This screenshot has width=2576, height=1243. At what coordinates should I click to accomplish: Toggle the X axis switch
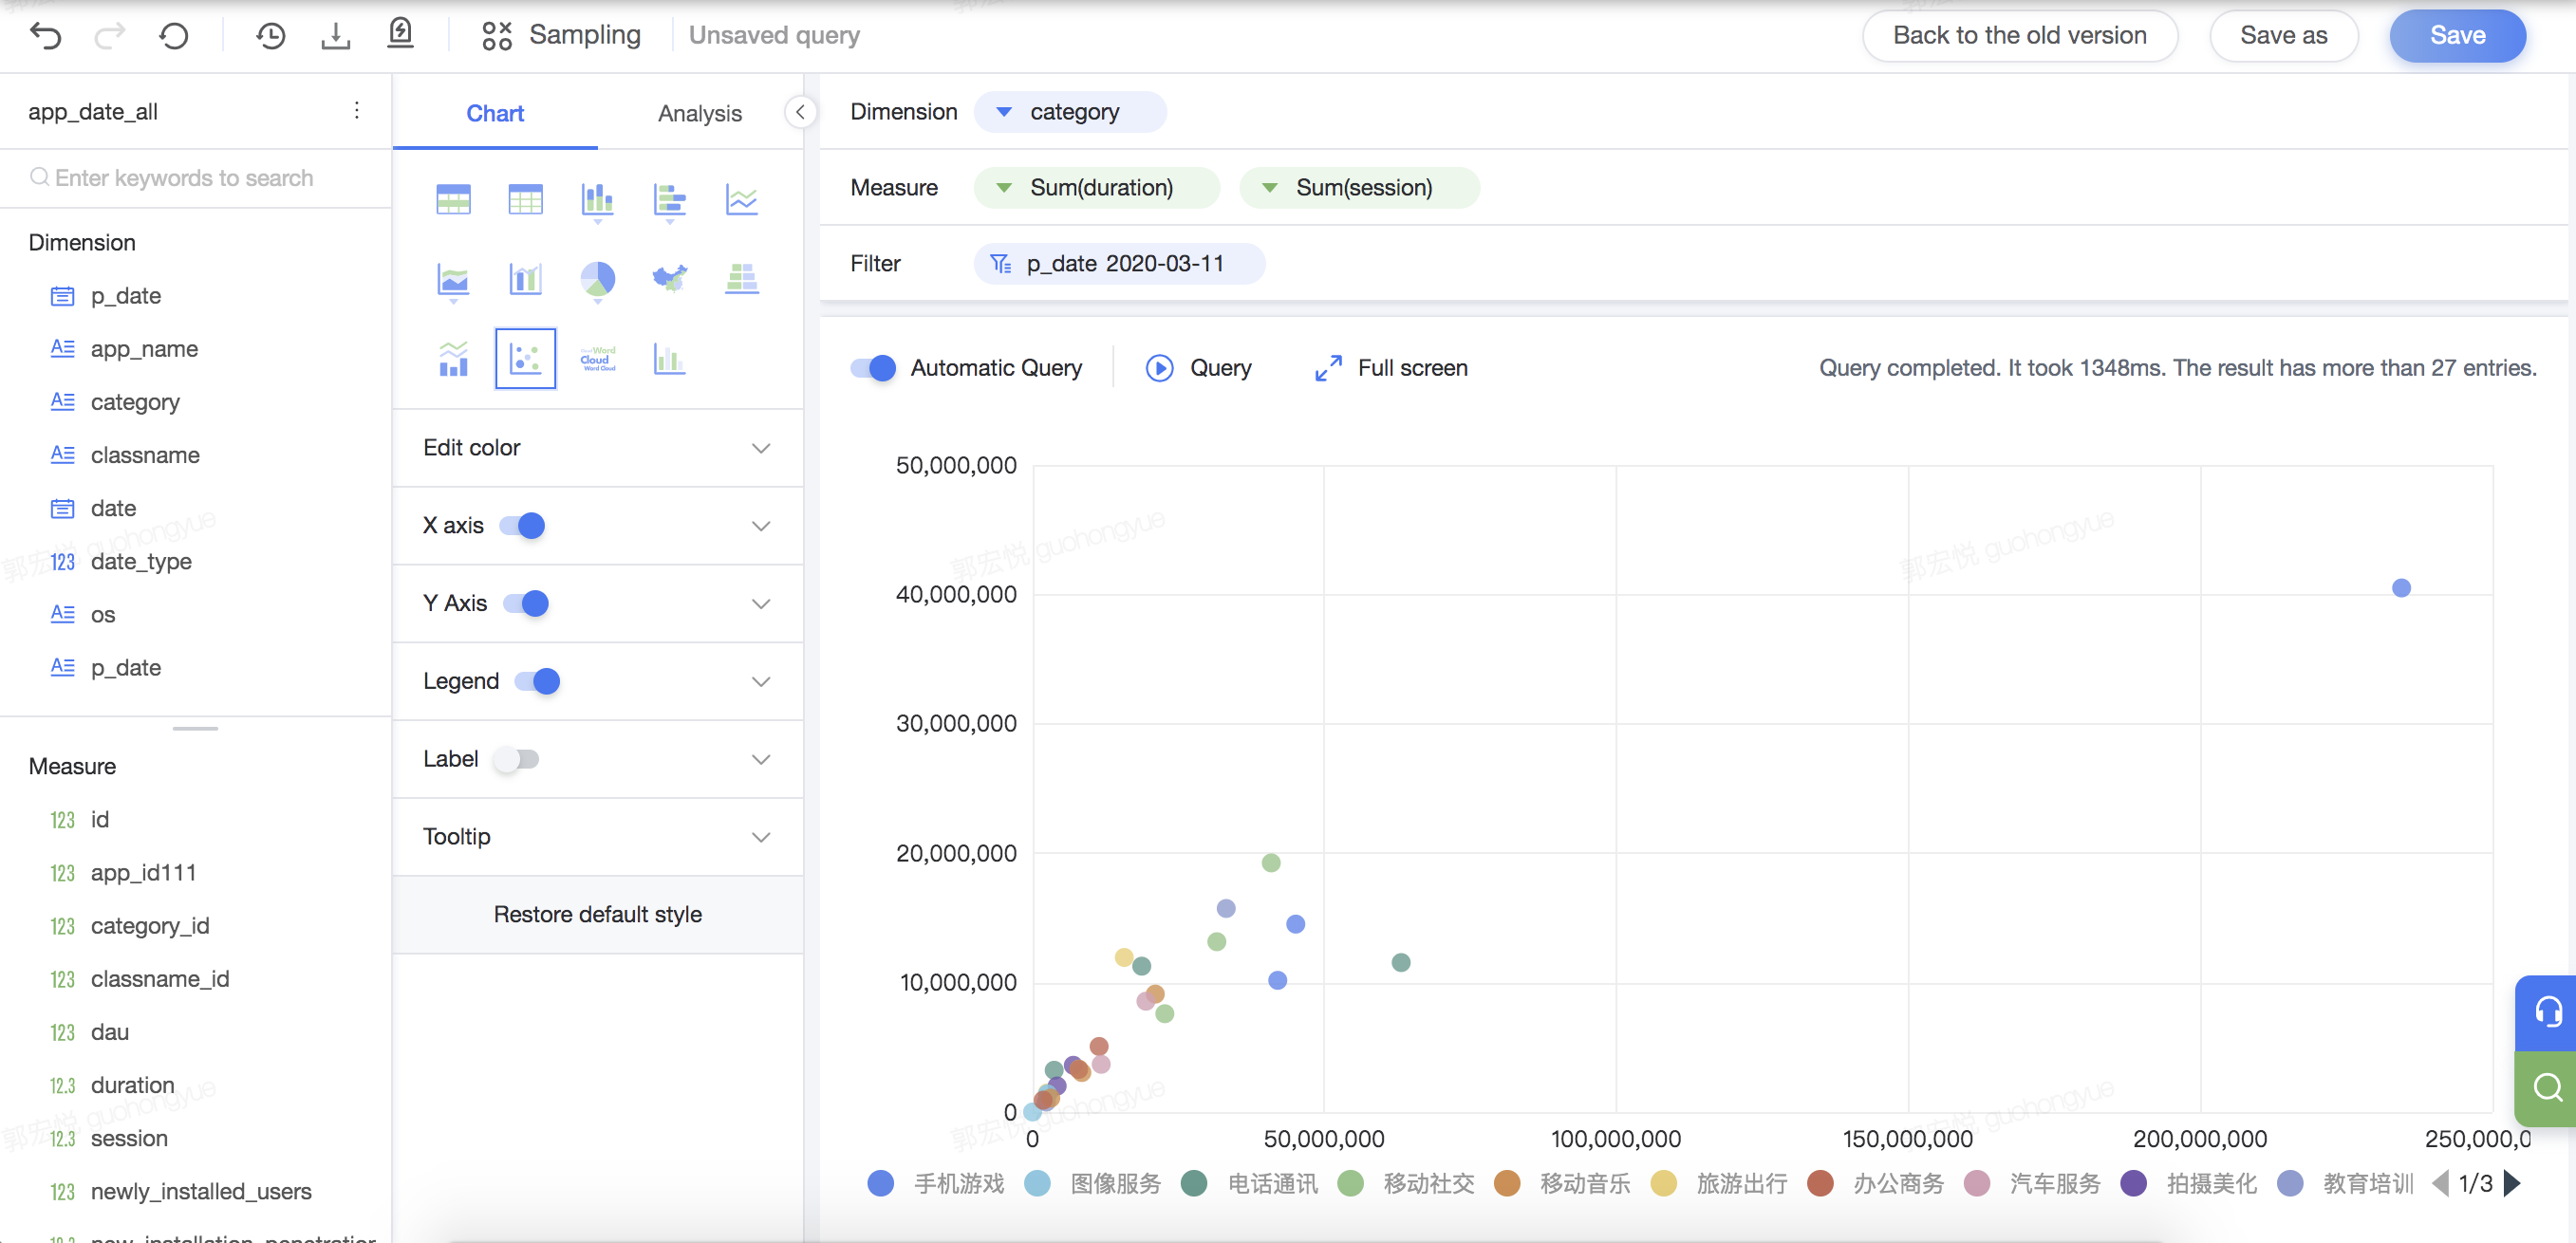click(523, 525)
